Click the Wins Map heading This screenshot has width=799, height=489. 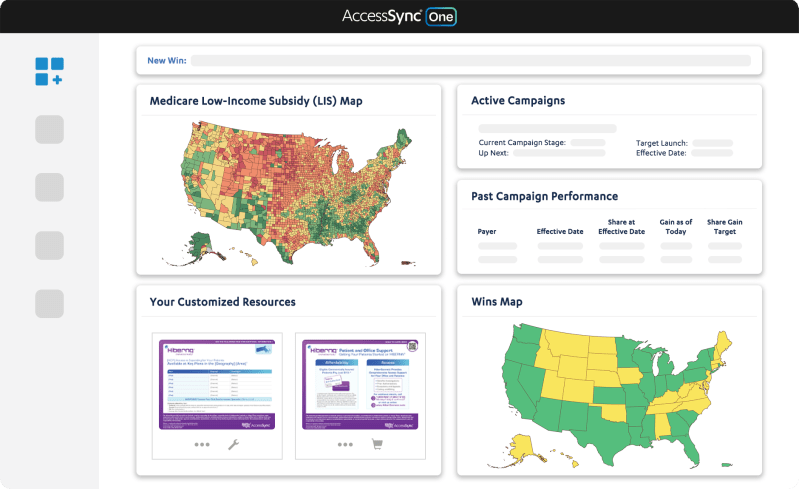tap(497, 302)
